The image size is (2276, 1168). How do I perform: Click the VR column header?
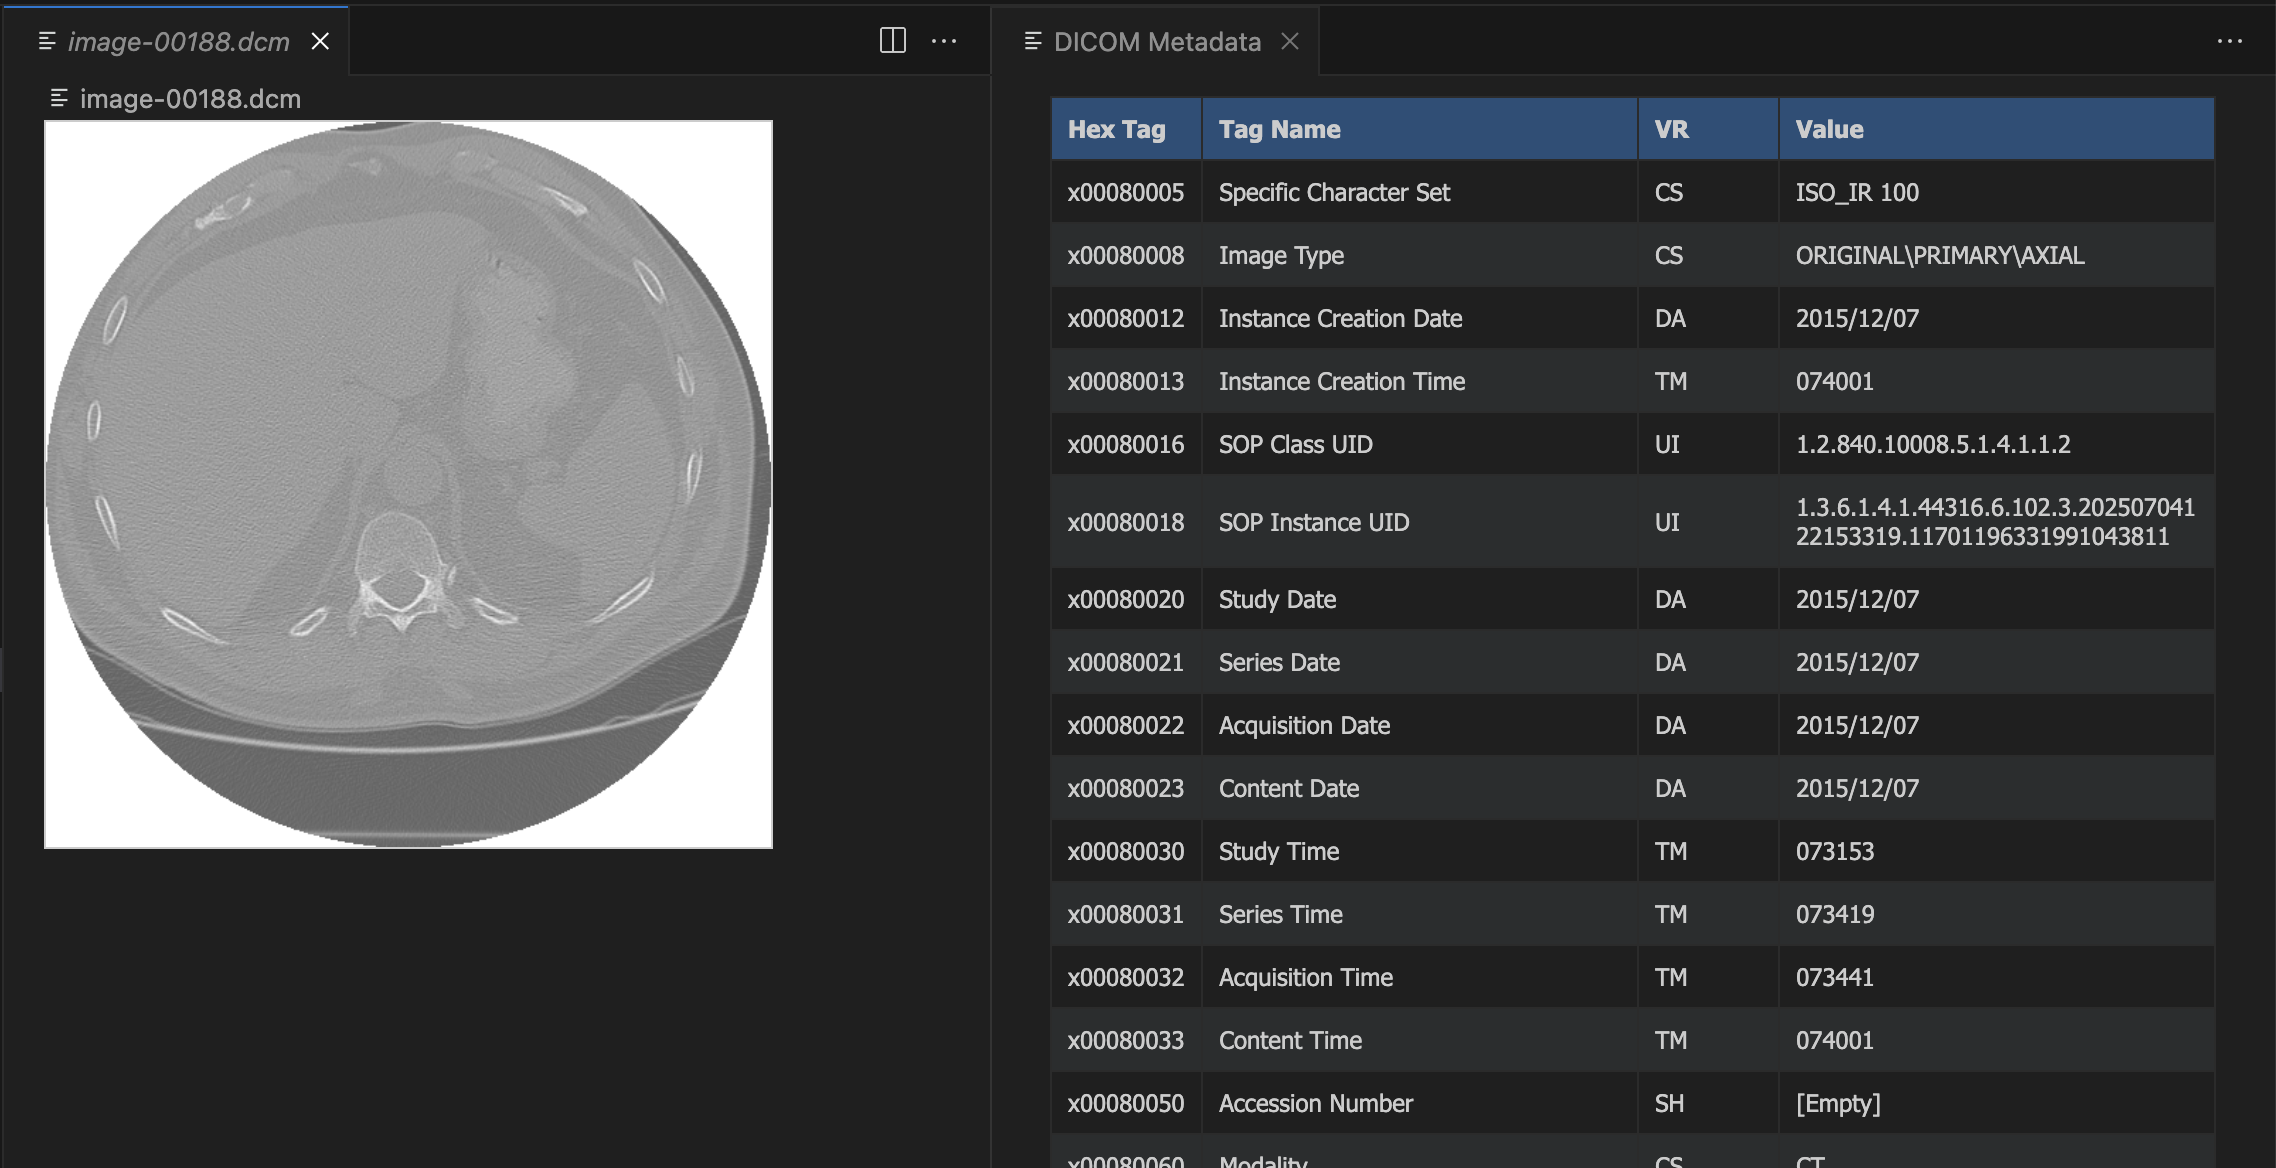1671,129
